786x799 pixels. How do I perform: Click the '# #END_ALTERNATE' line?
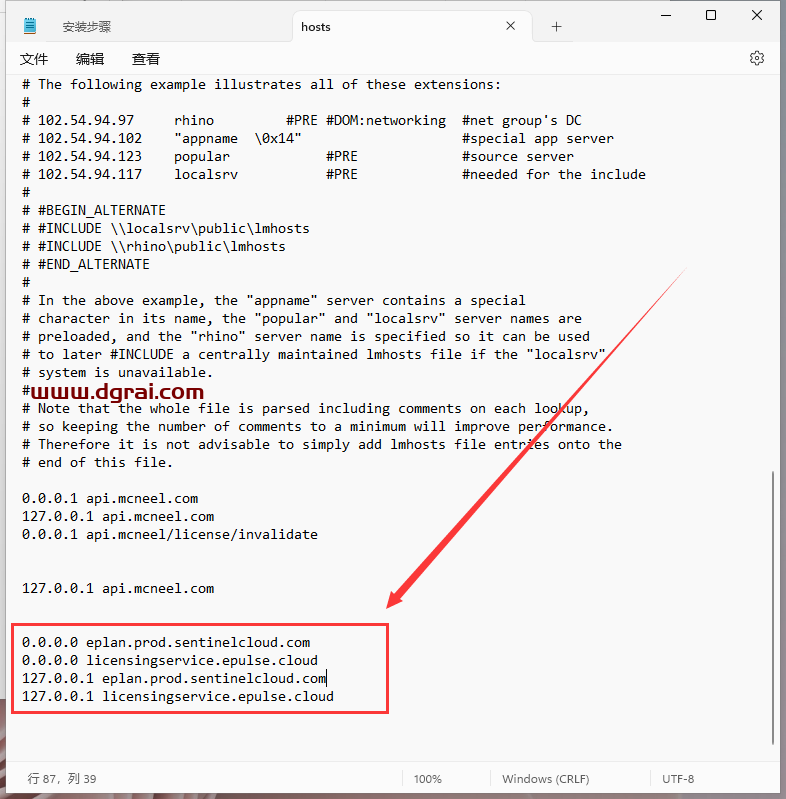(86, 264)
